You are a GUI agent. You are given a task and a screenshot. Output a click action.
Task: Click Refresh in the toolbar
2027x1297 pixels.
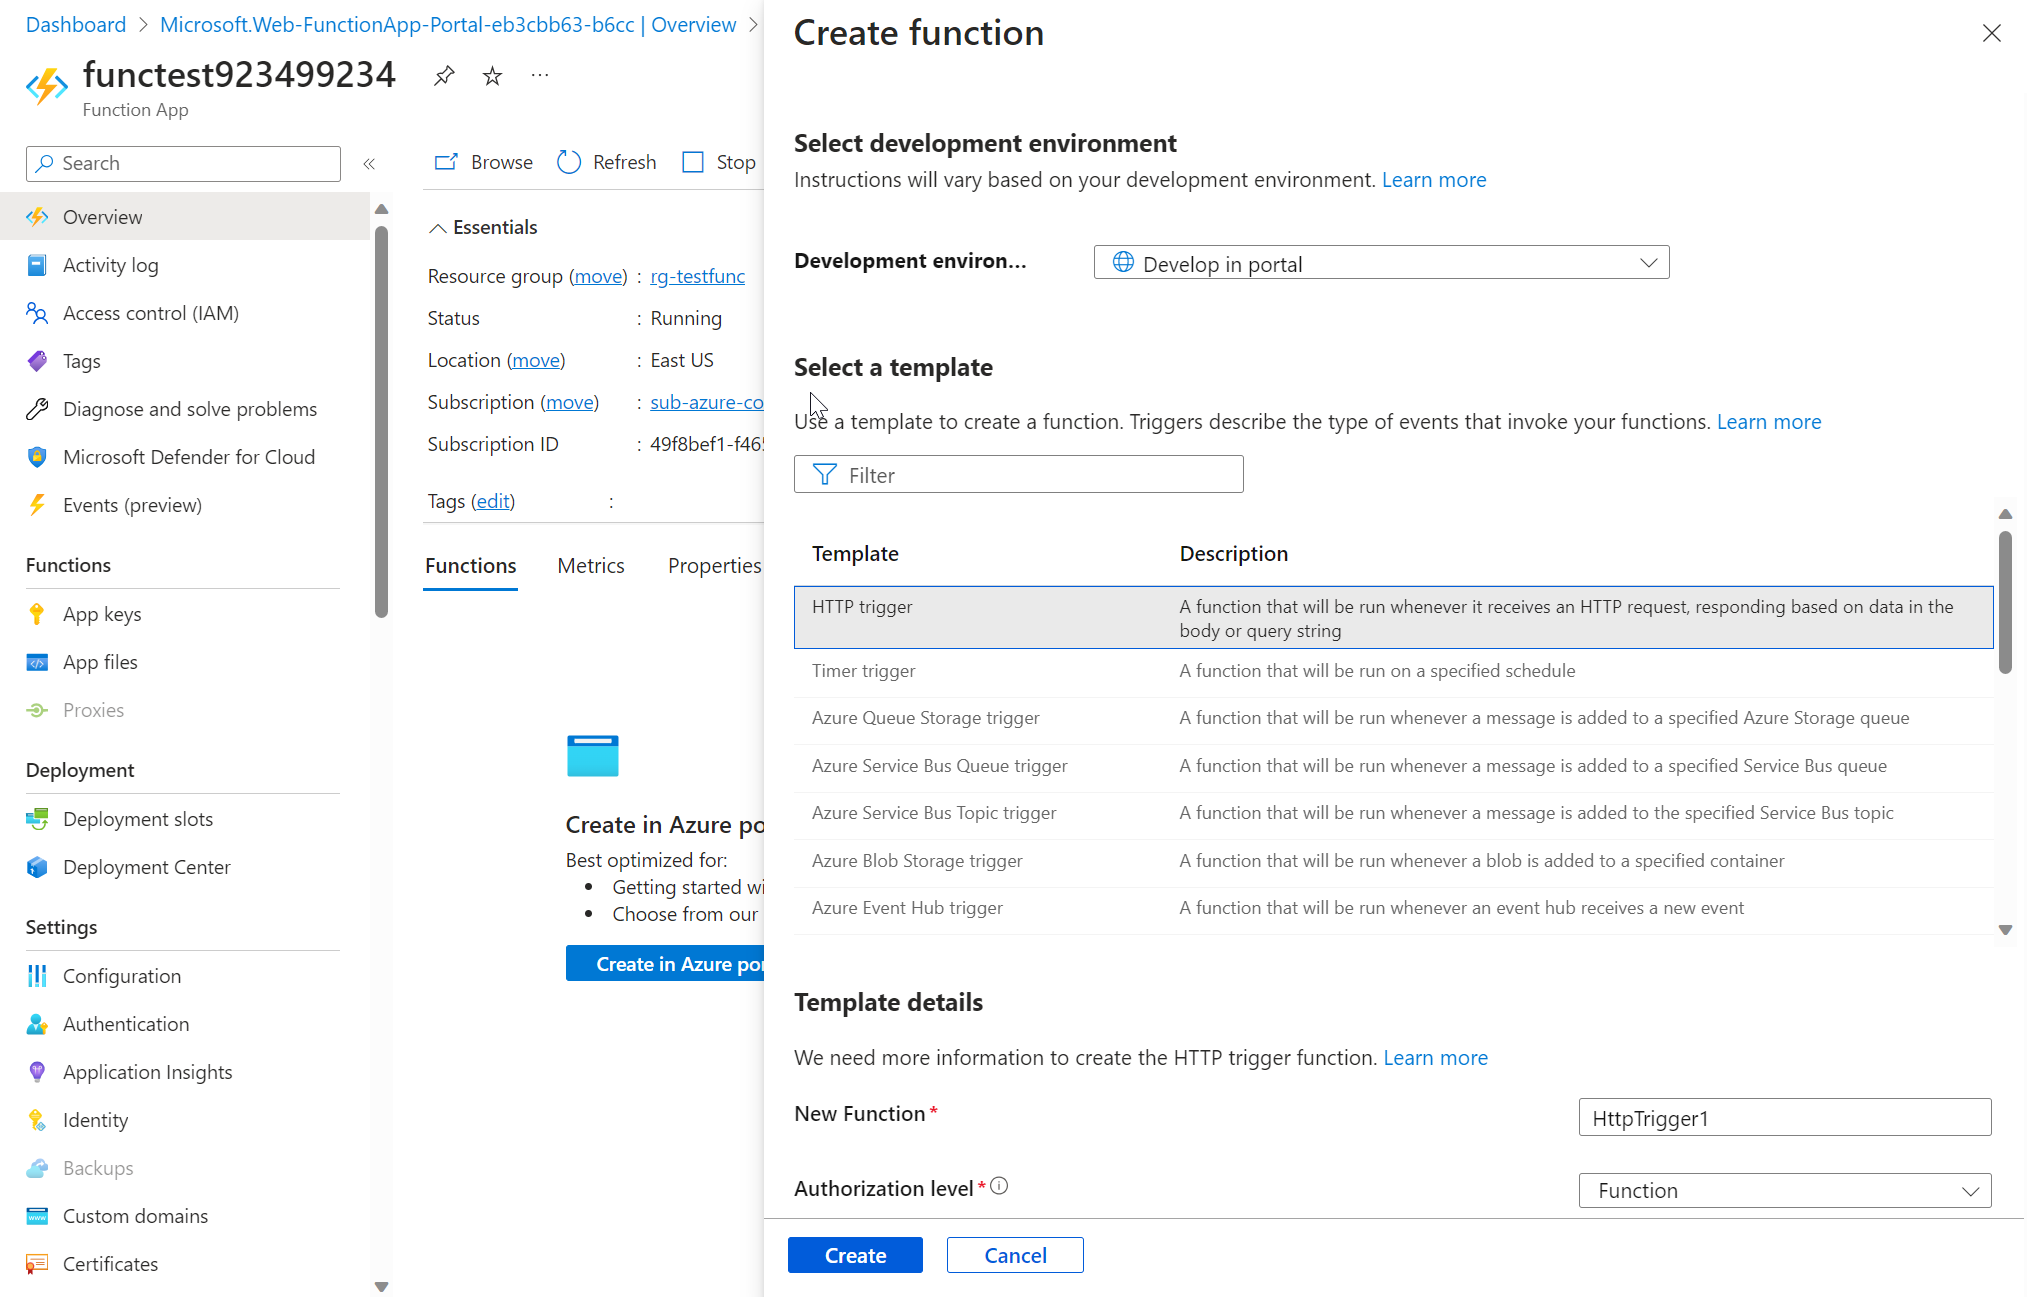(607, 162)
